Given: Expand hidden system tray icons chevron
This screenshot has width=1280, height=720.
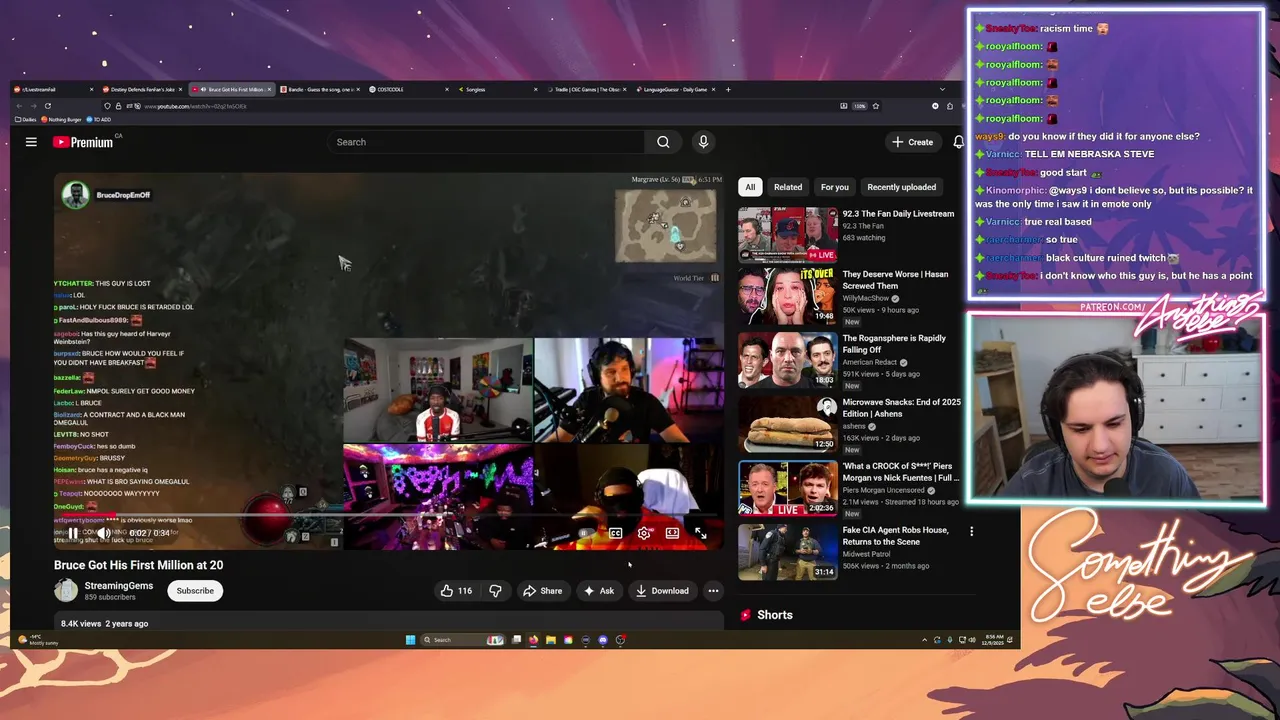Looking at the screenshot, I should pos(924,640).
